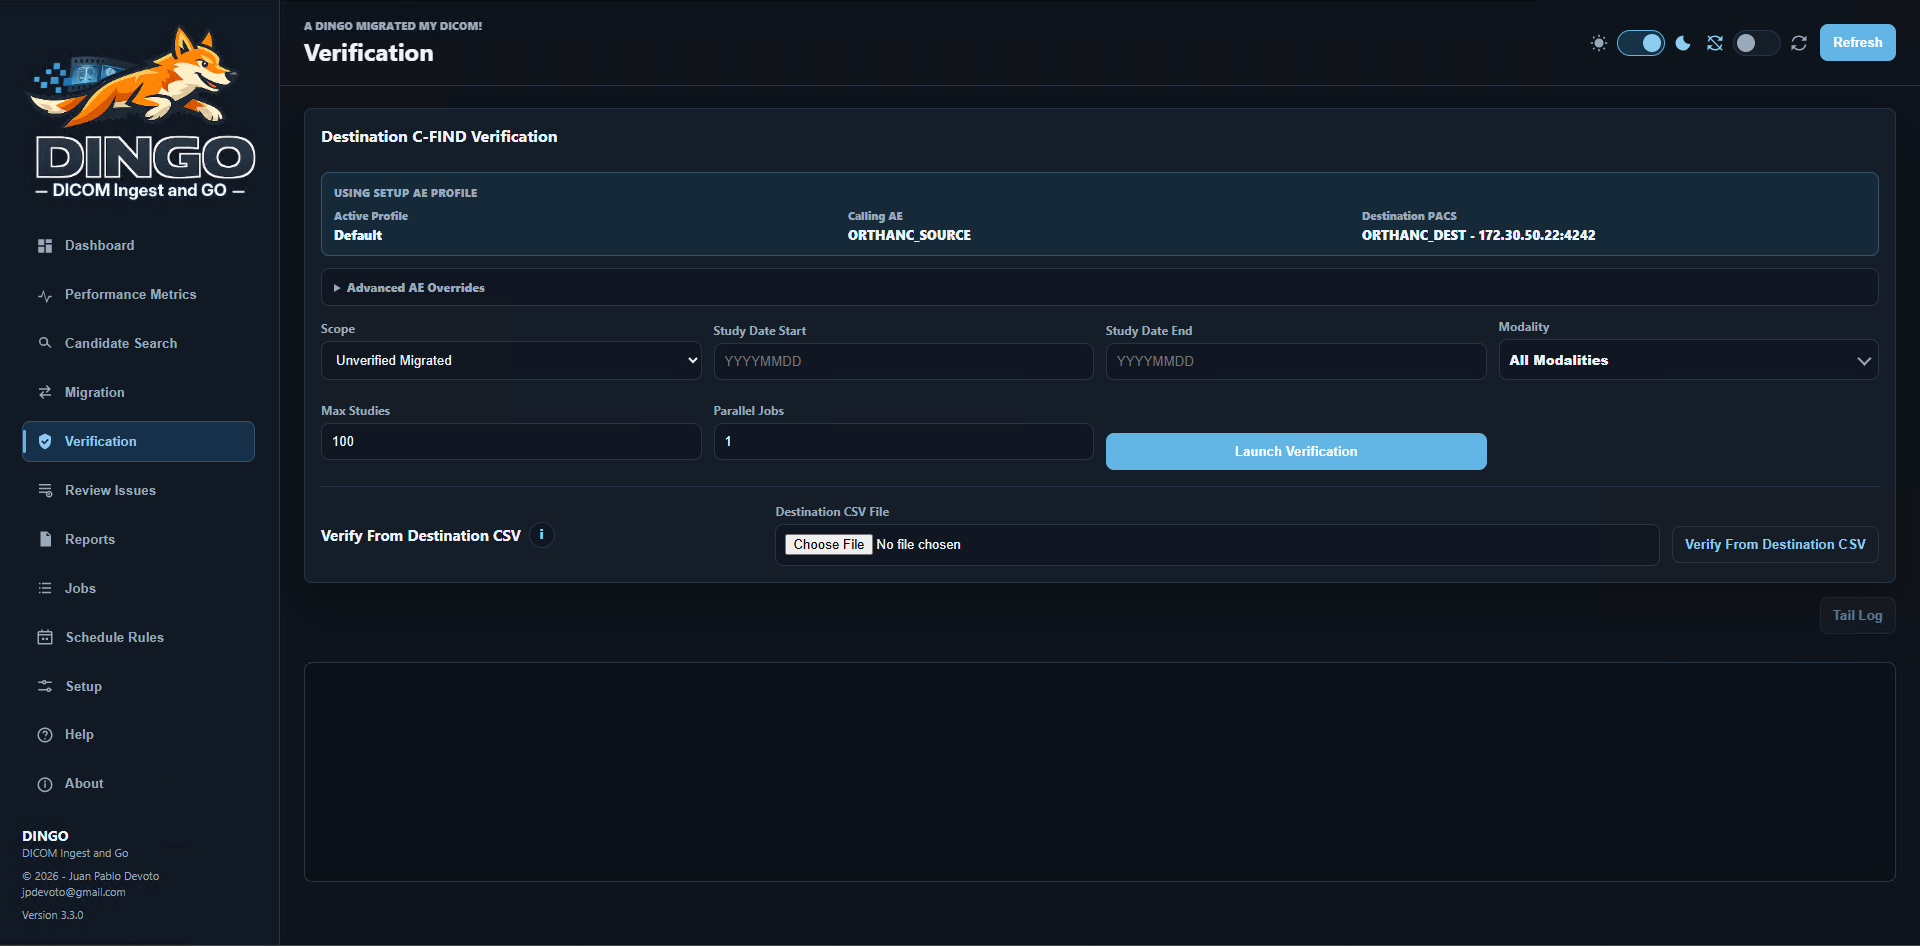Click the Candidate Search magnifier icon
This screenshot has width=1920, height=946.
[x=45, y=343]
